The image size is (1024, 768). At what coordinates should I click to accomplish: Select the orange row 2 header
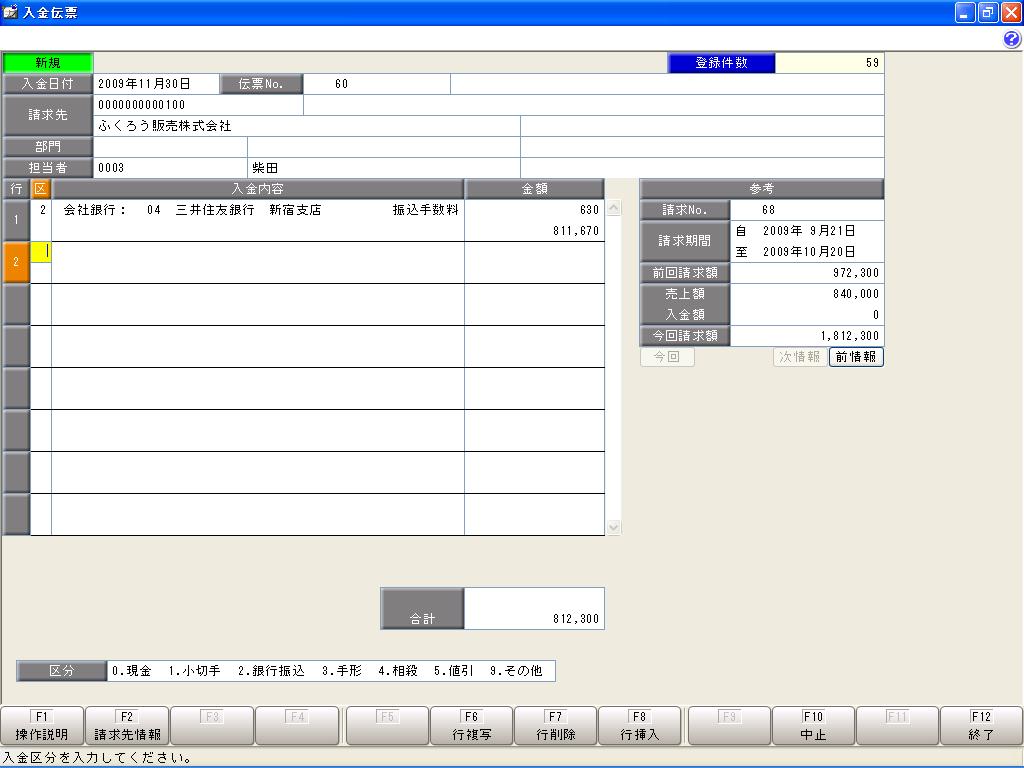pos(16,262)
